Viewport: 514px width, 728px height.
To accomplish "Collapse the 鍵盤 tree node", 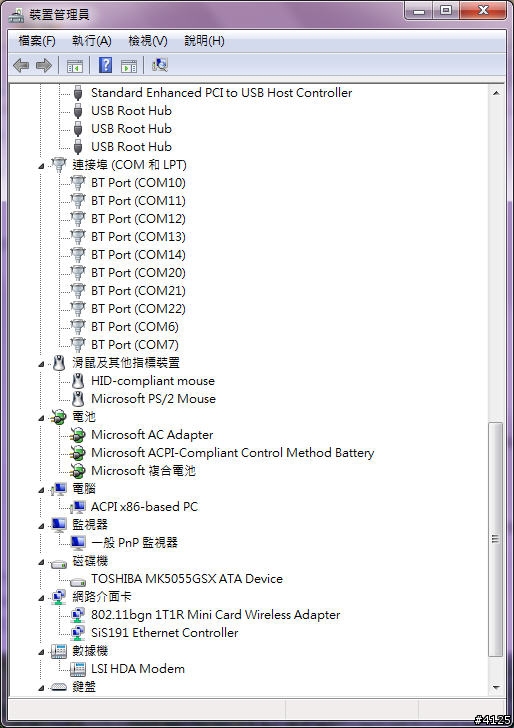I will [x=41, y=688].
